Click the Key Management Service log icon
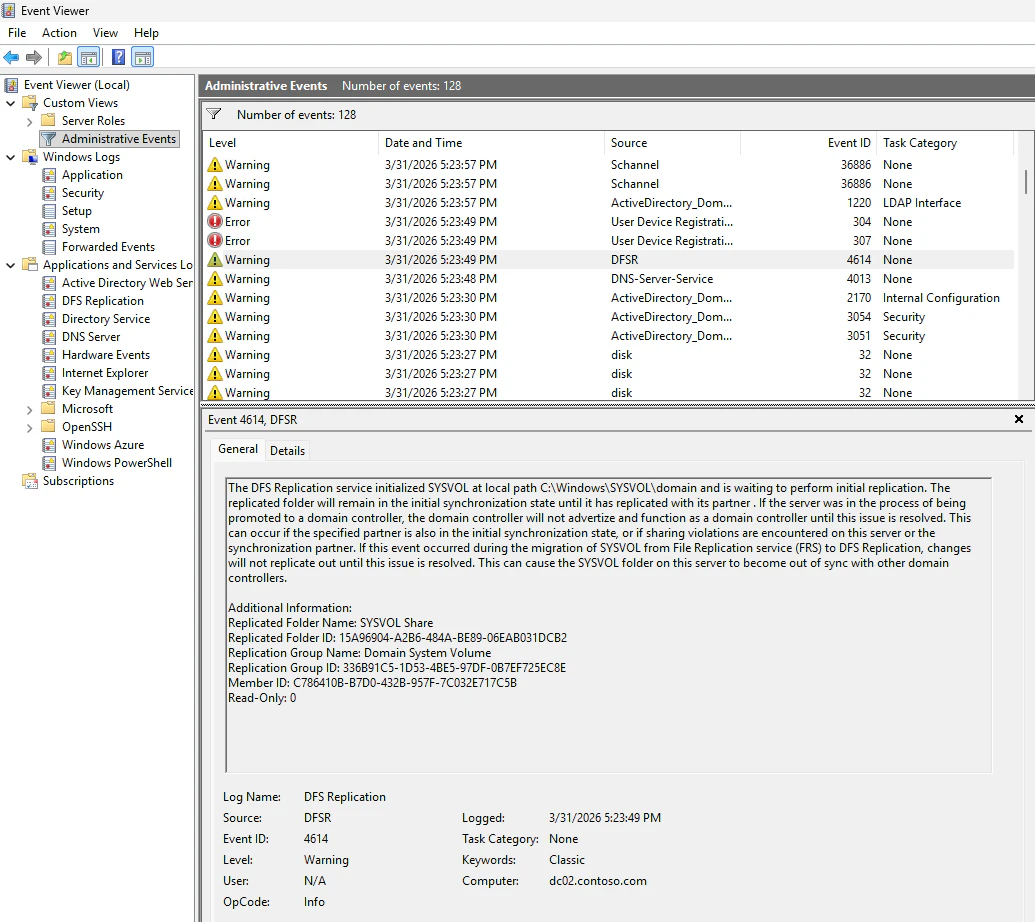This screenshot has height=922, width=1035. 49,391
